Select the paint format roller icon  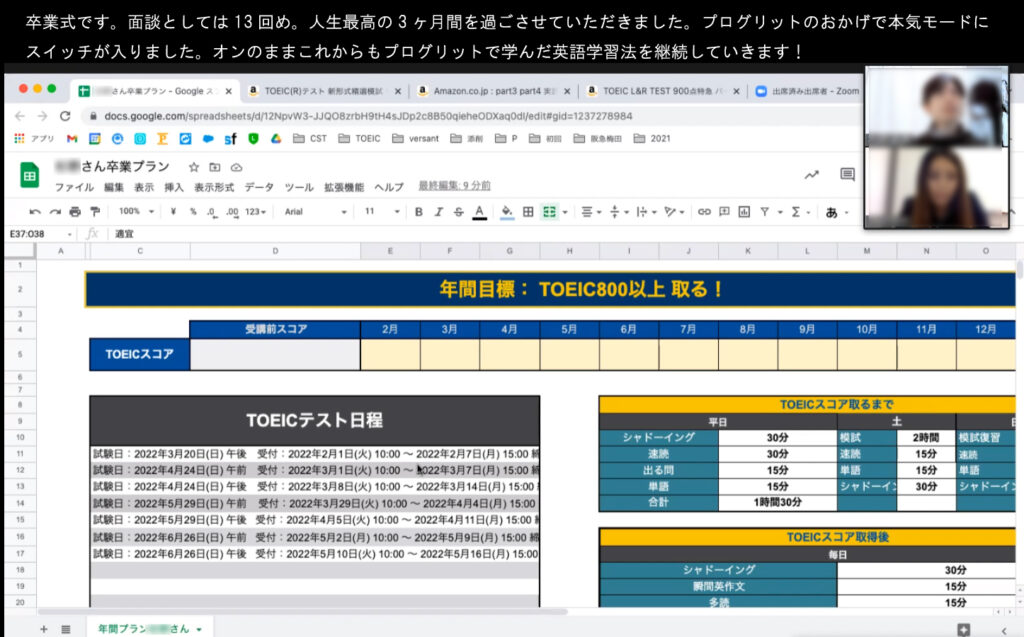(95, 212)
